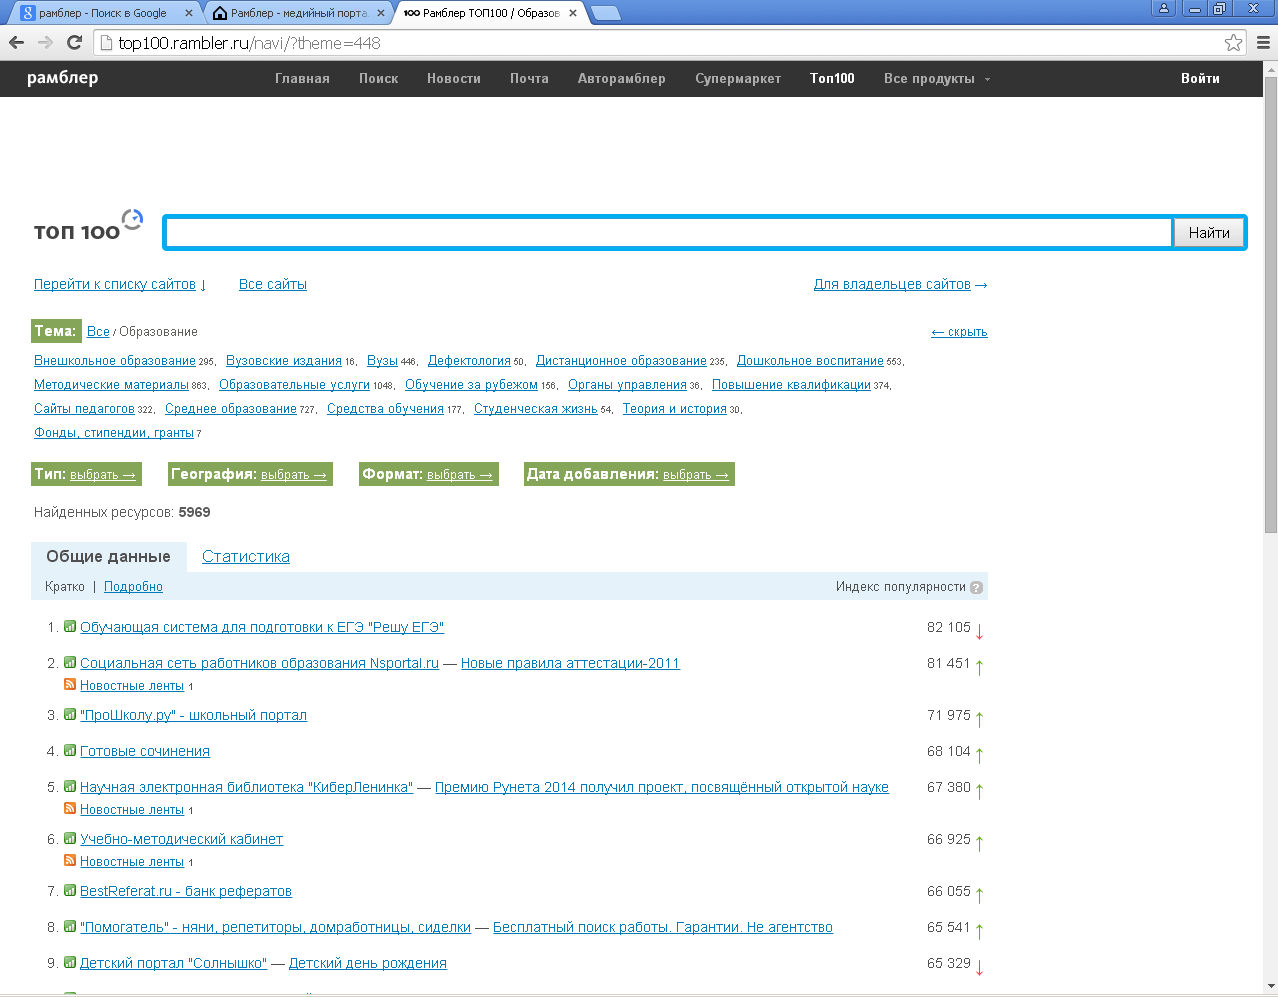This screenshot has height=997, width=1278.
Task: Click the browser forward arrow
Action: [x=45, y=42]
